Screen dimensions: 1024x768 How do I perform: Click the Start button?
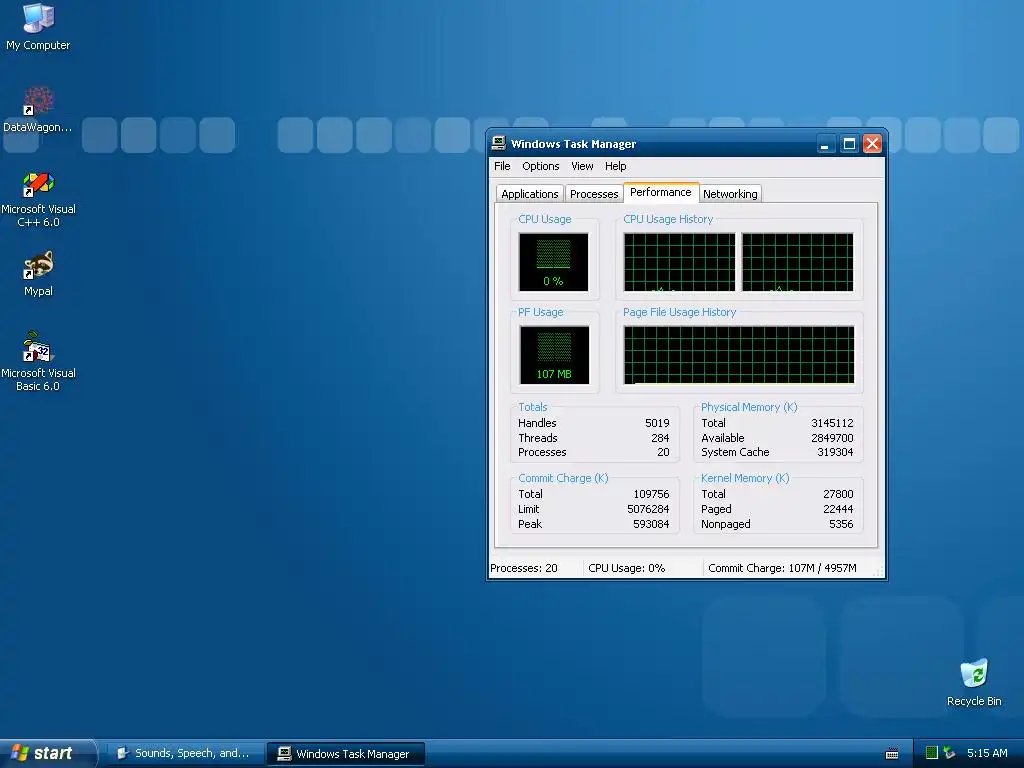click(x=47, y=753)
